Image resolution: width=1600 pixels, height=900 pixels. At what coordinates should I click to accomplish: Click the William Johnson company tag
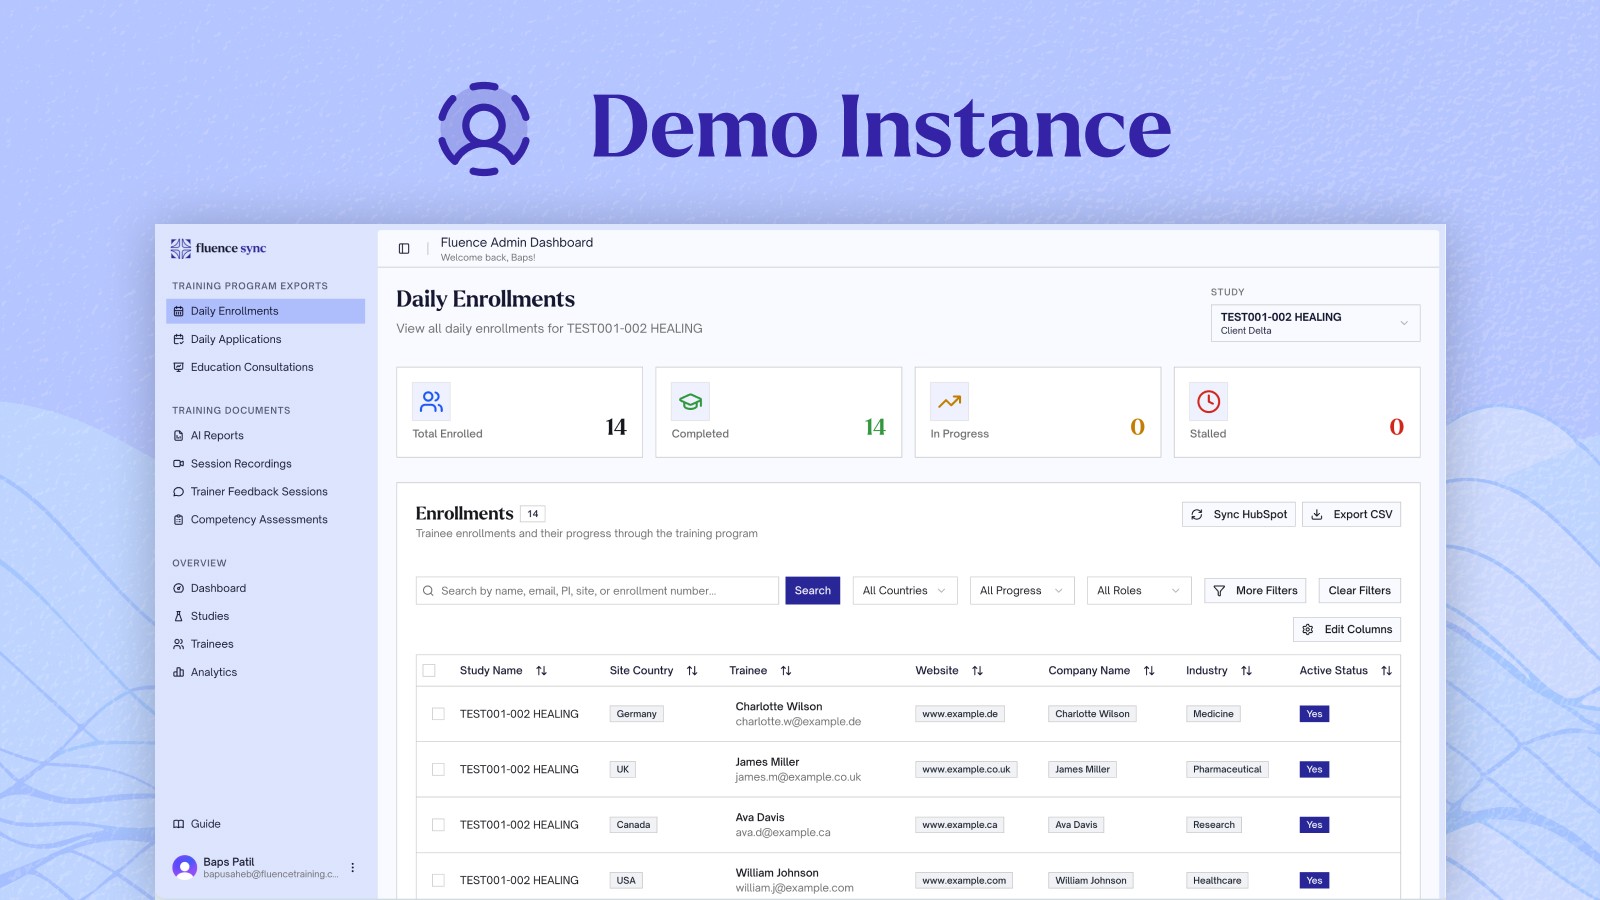coord(1091,881)
